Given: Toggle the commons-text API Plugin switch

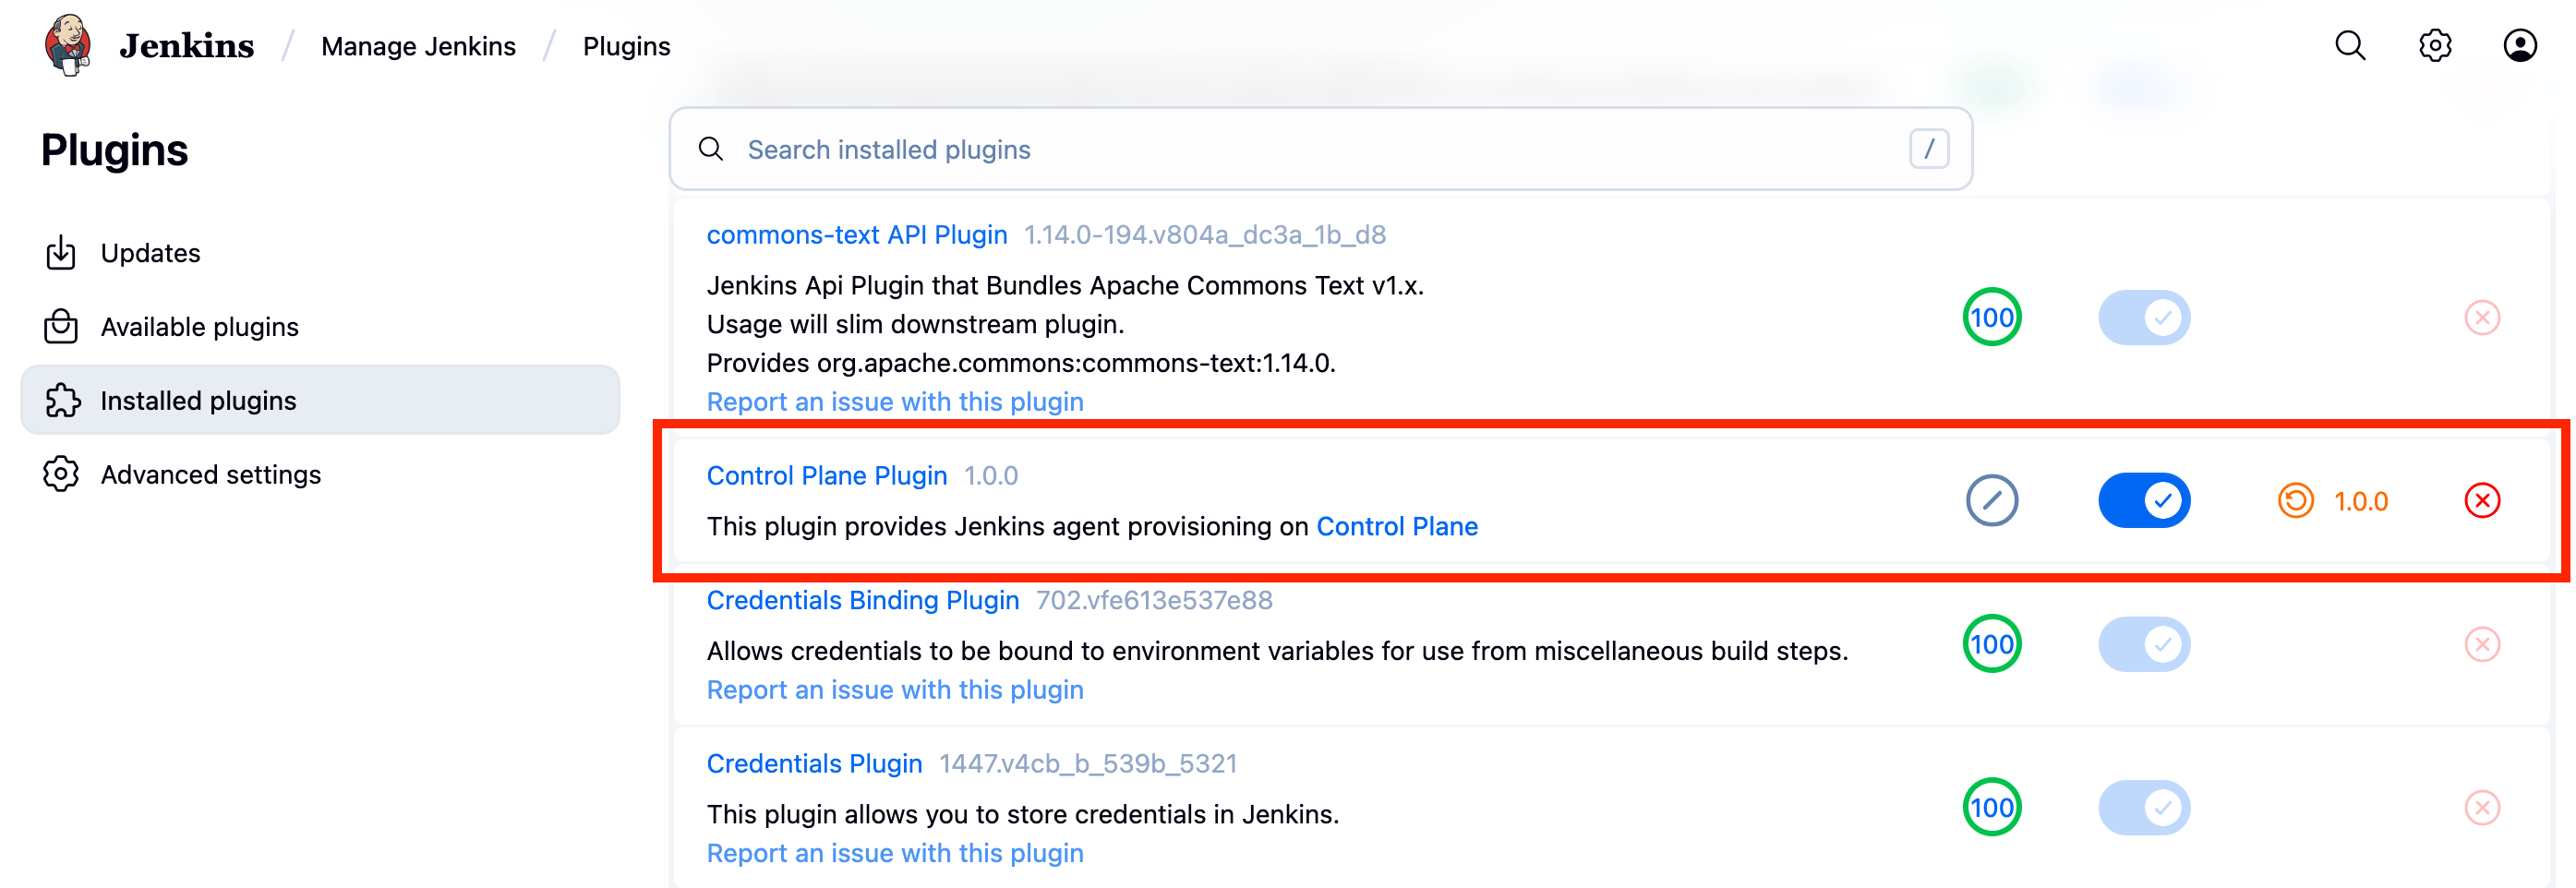Looking at the screenshot, I should [x=2144, y=317].
